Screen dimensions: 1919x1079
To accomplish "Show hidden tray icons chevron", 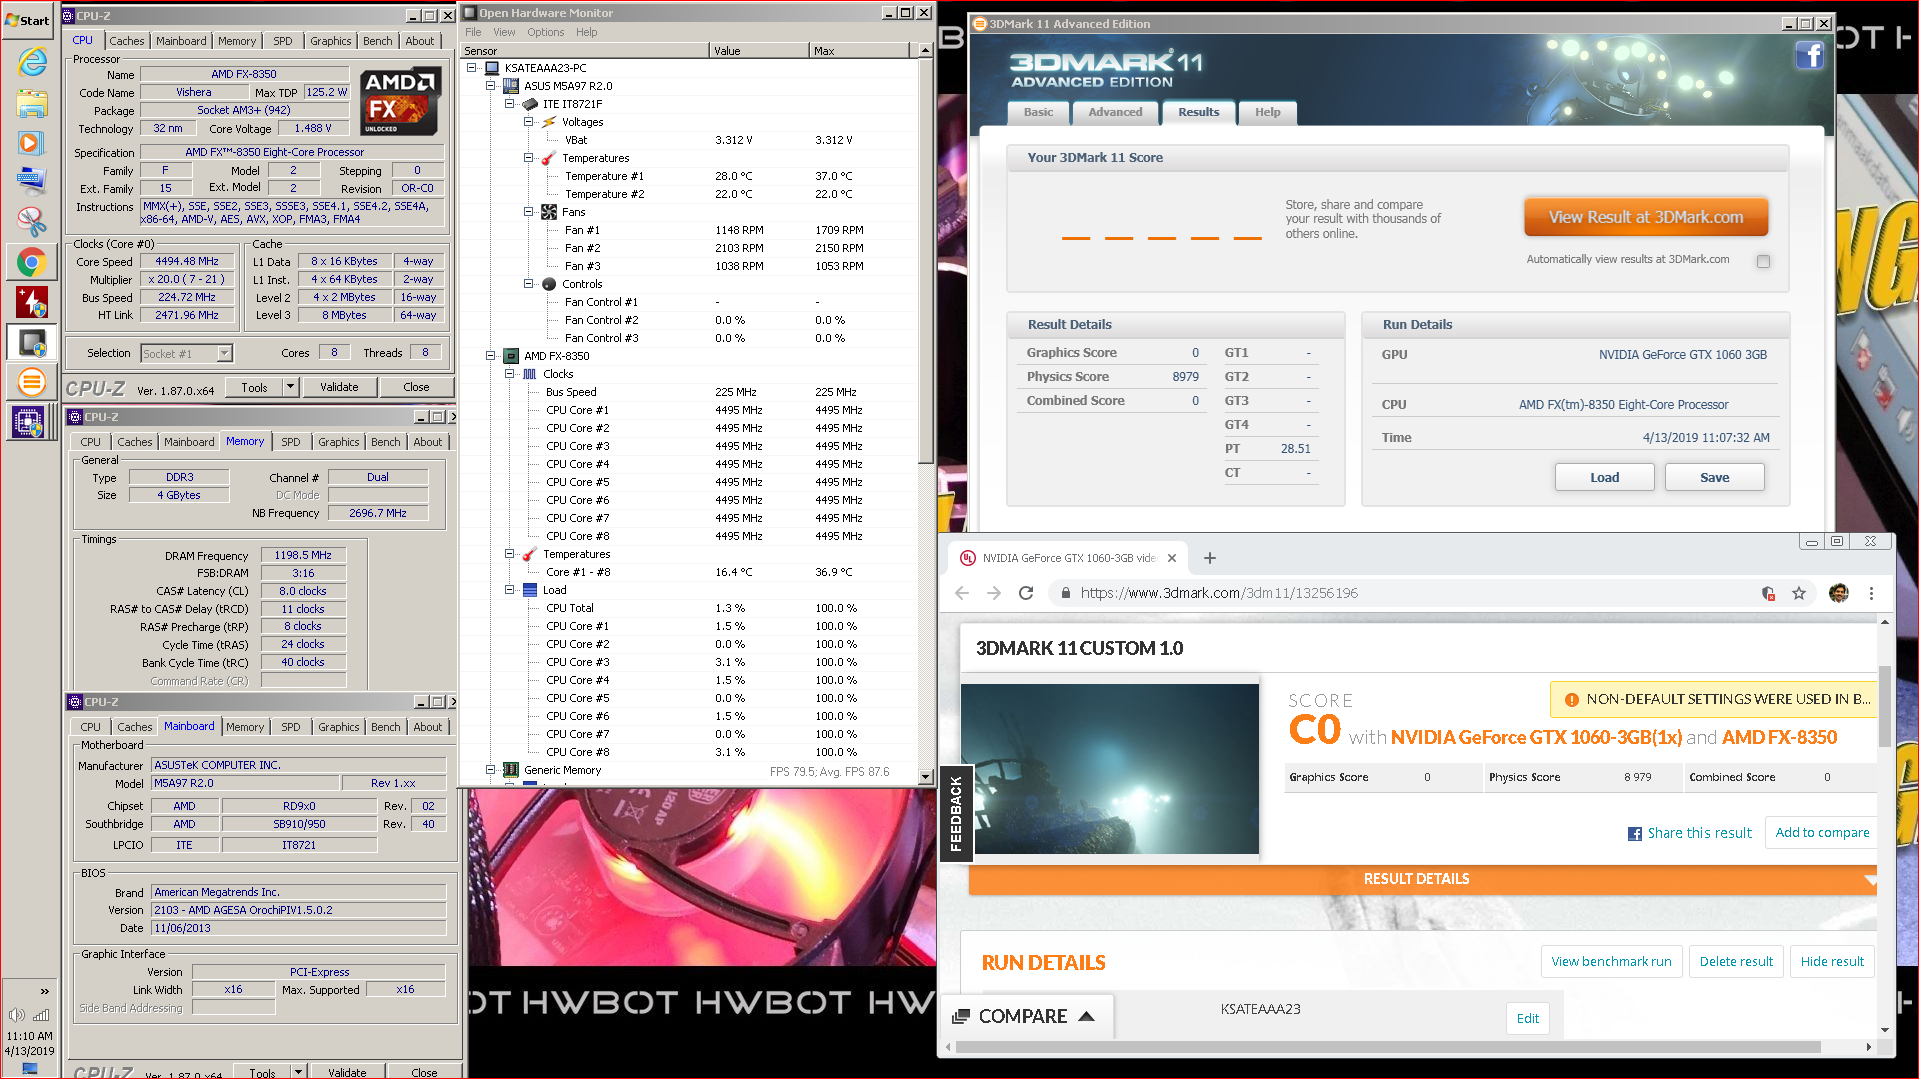I will click(x=44, y=991).
